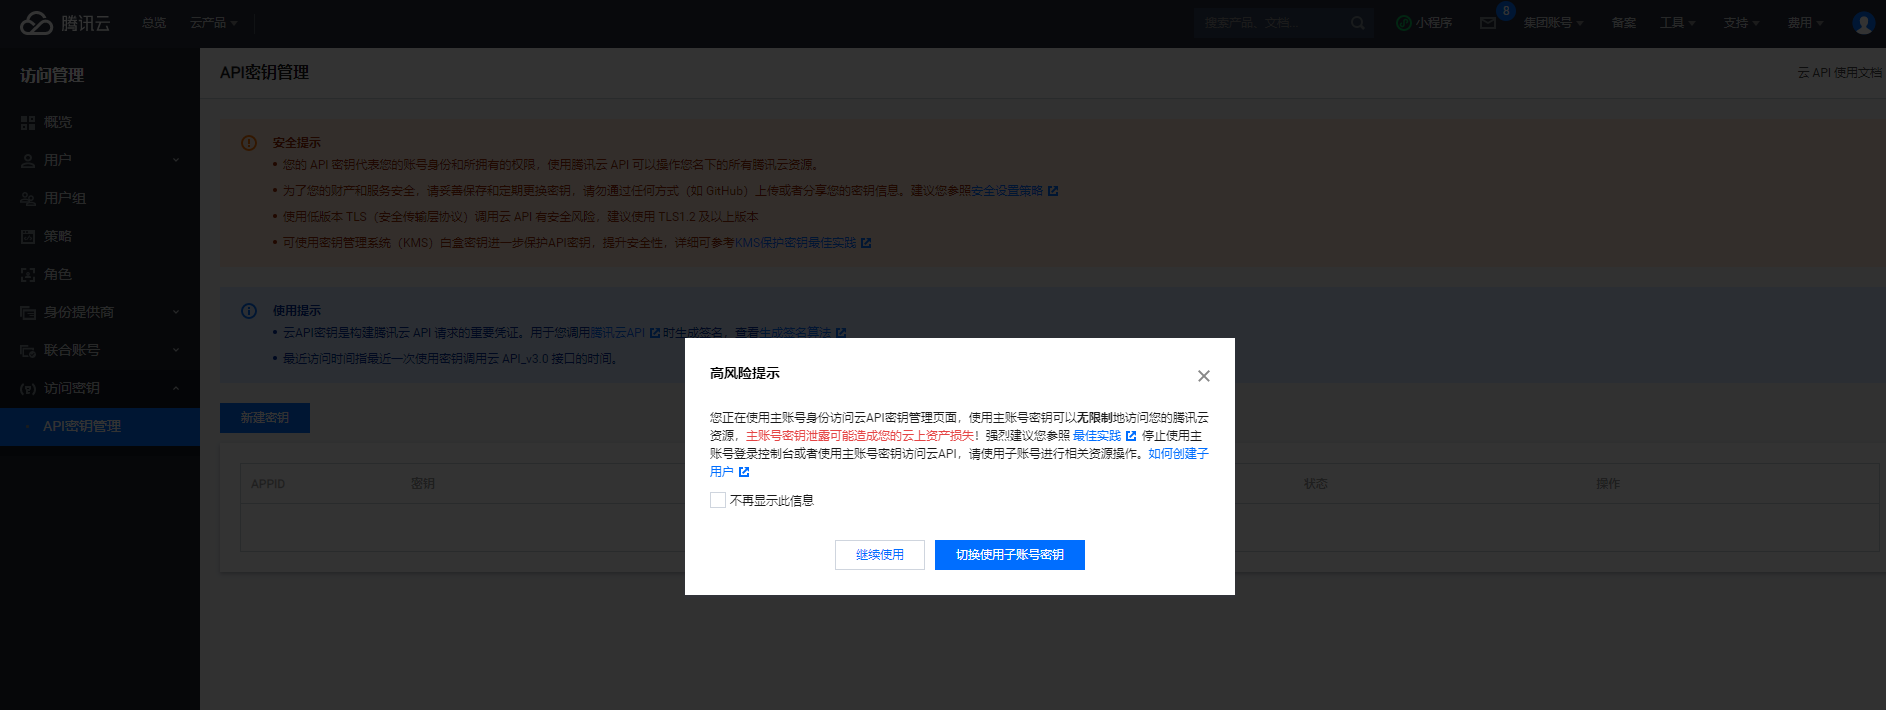Viewport: 1886px width, 710px height.
Task: Open the 云产品 dropdown menu
Action: [x=214, y=23]
